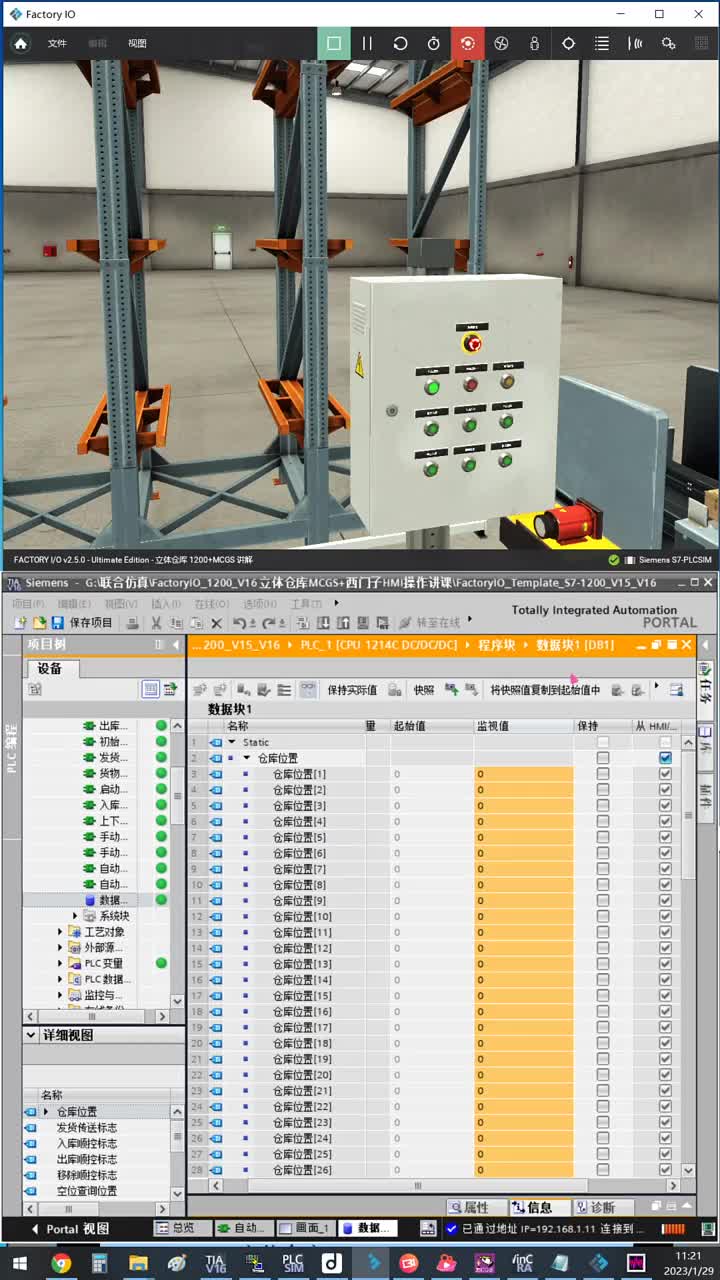Viewport: 720px width, 1280px height.
Task: Expand the 外部源 tree node
Action: 60,948
